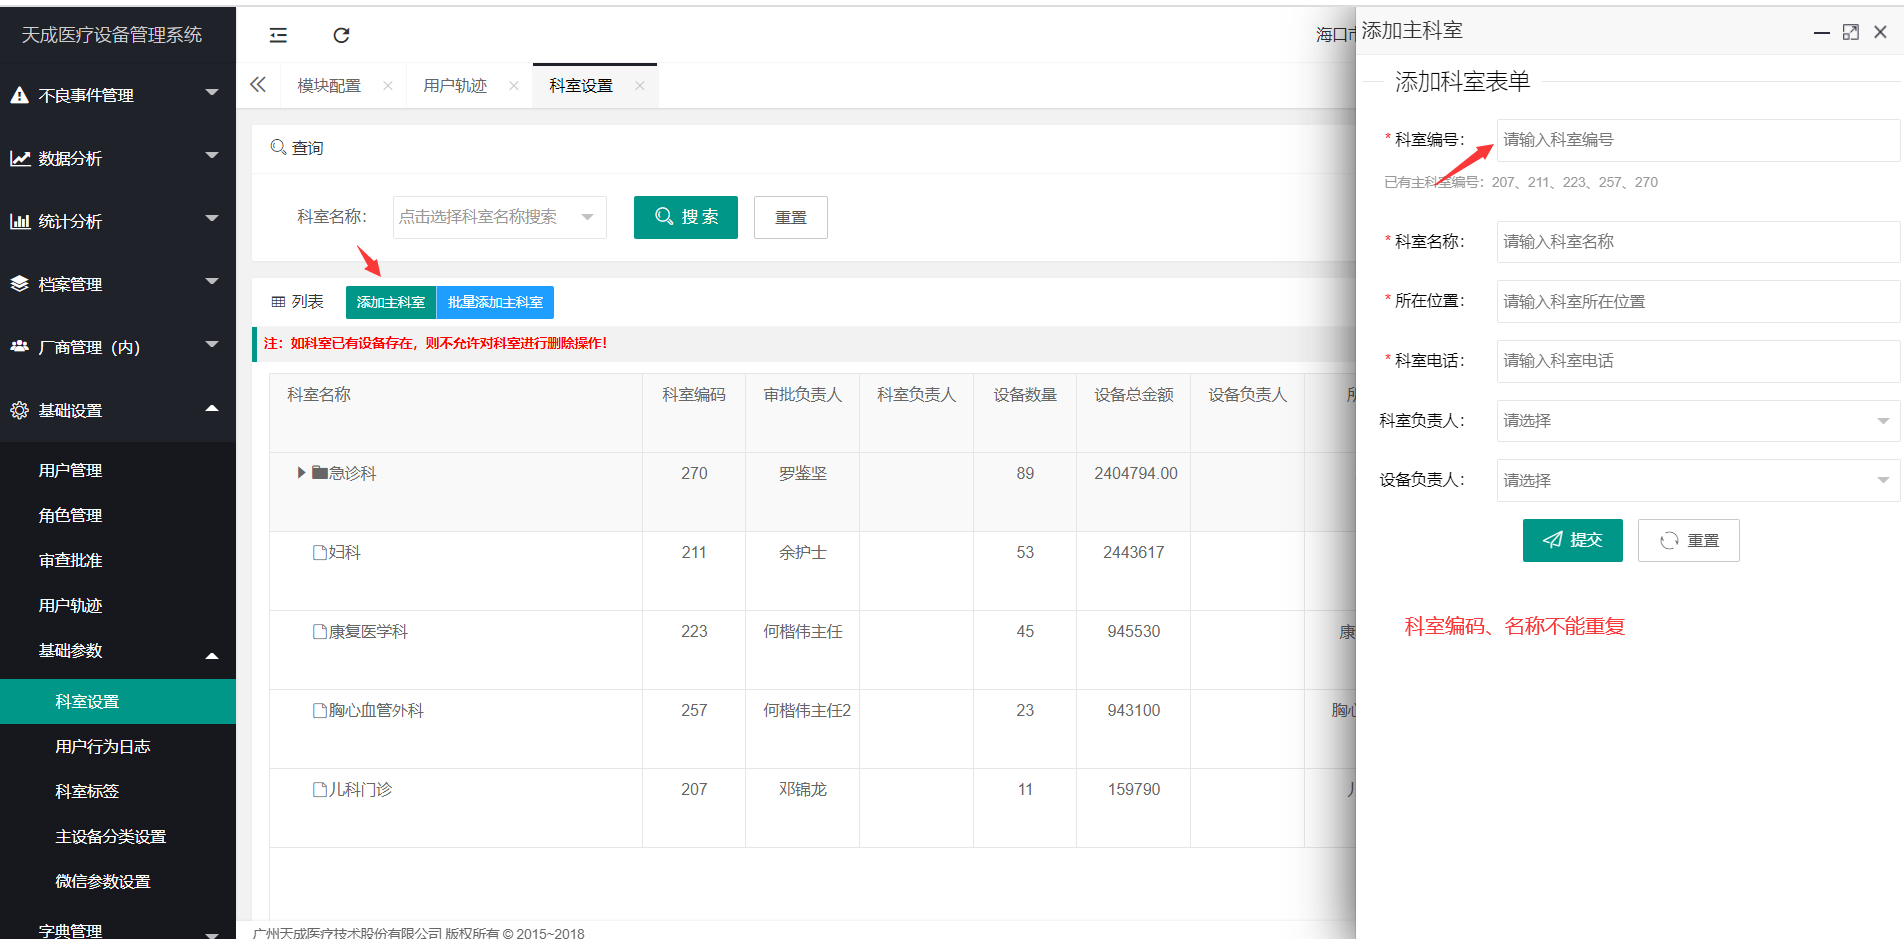The width and height of the screenshot is (1904, 939).
Task: Click the file icon of 康复医学科
Action: [x=320, y=631]
